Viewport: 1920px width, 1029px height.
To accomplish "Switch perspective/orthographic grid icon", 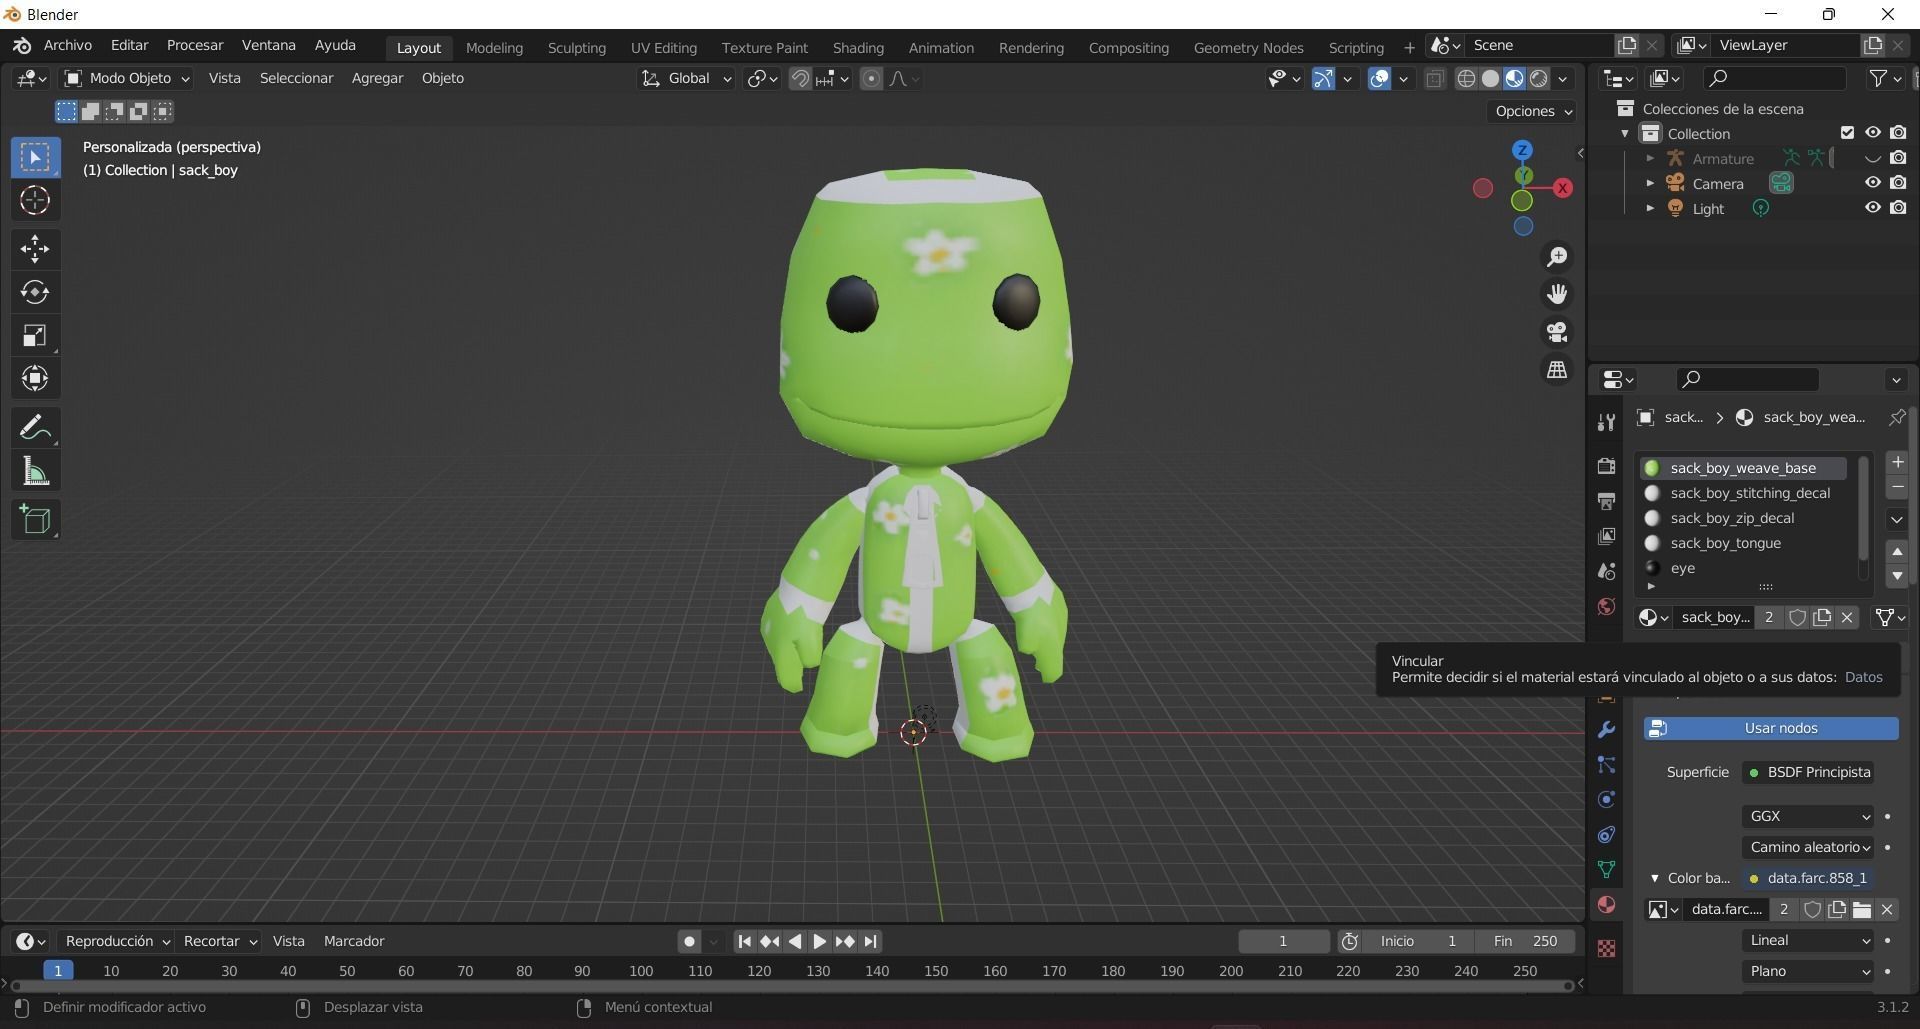I will [x=1557, y=370].
